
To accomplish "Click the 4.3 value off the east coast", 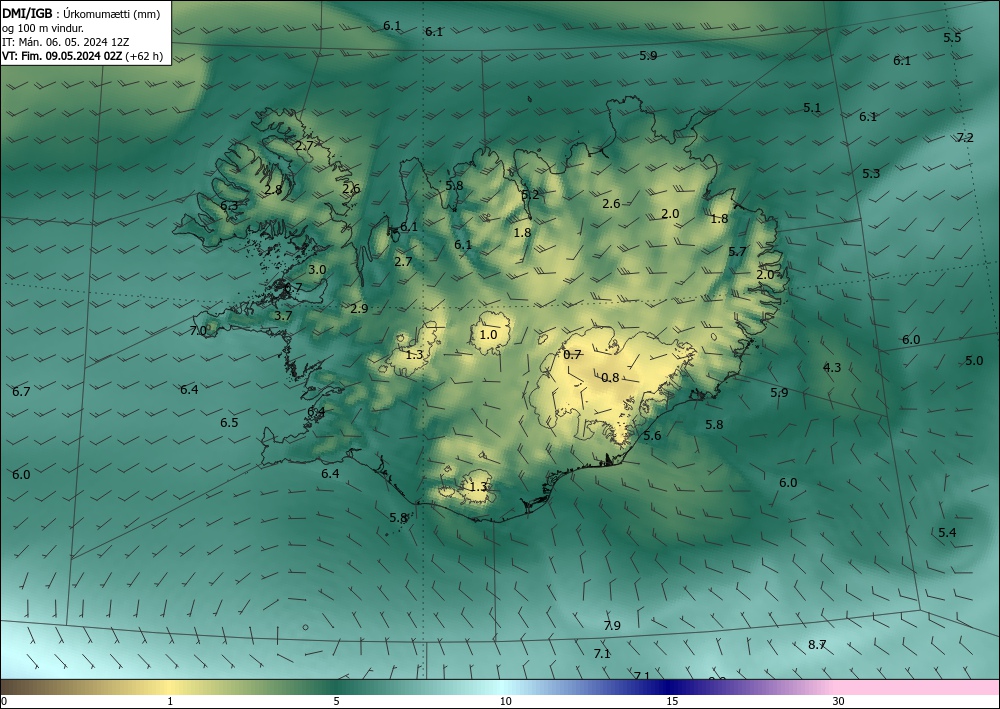I will pos(832,367).
